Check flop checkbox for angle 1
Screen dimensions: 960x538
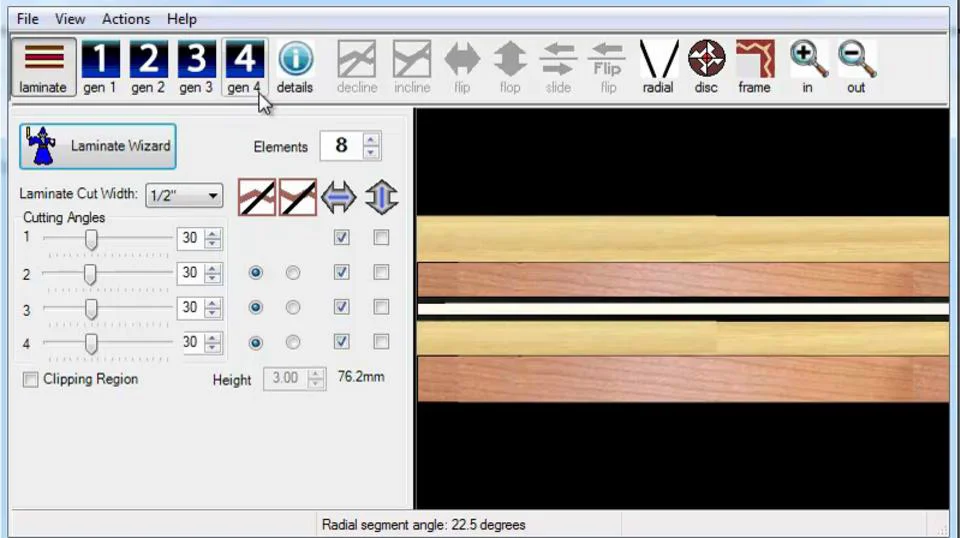tap(381, 237)
